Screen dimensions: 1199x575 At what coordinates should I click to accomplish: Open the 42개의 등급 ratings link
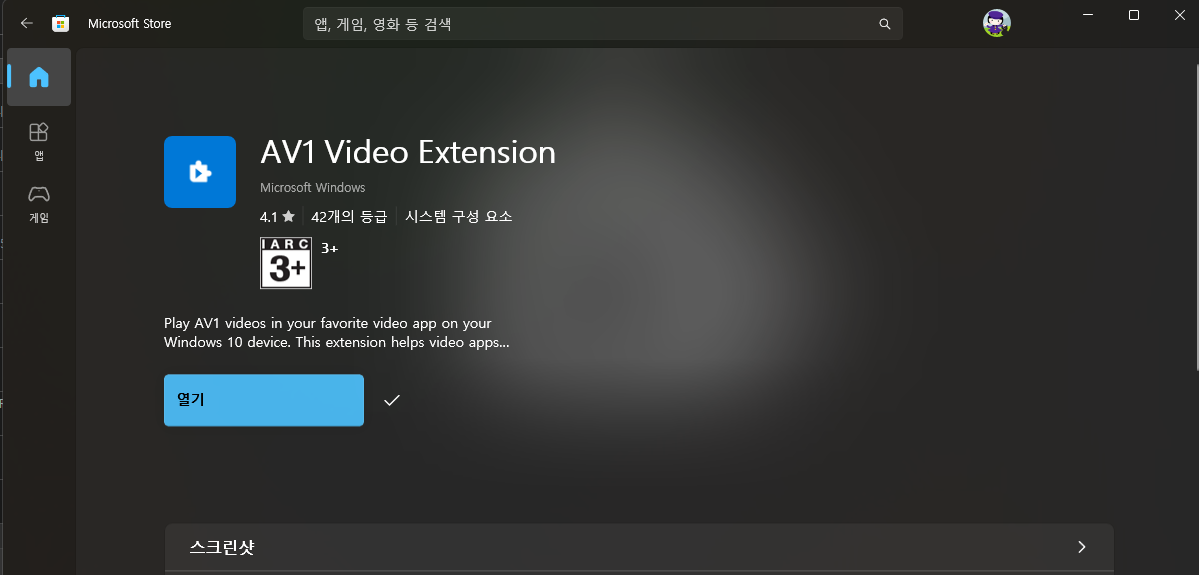coord(349,216)
